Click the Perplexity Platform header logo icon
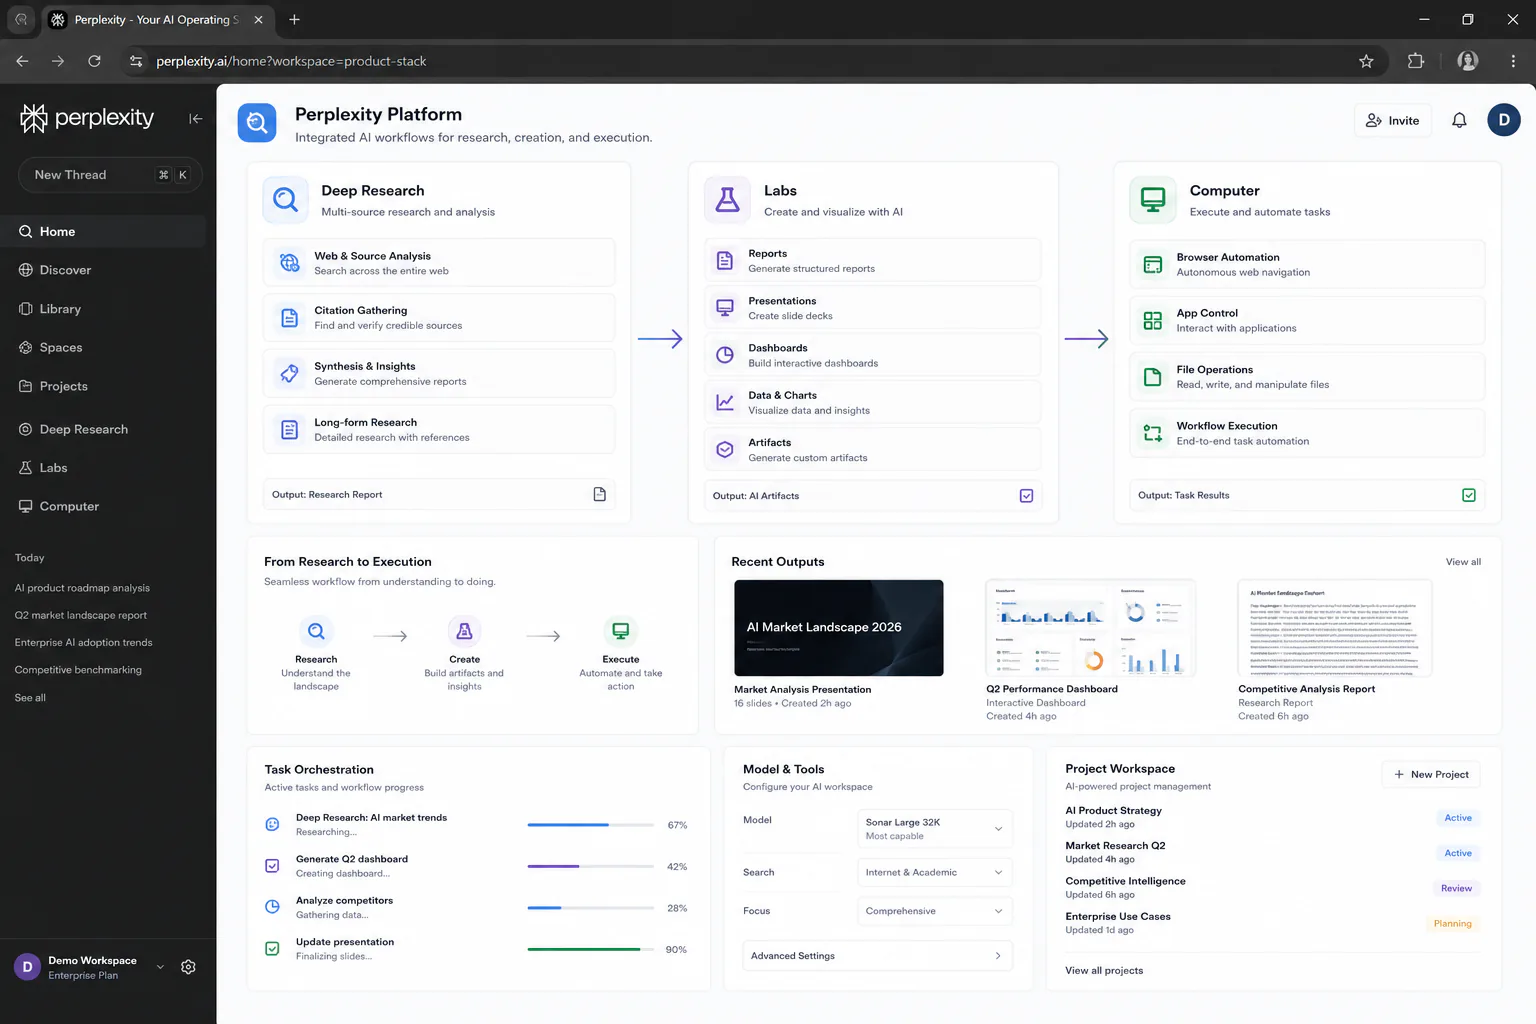The width and height of the screenshot is (1536, 1024). point(257,123)
